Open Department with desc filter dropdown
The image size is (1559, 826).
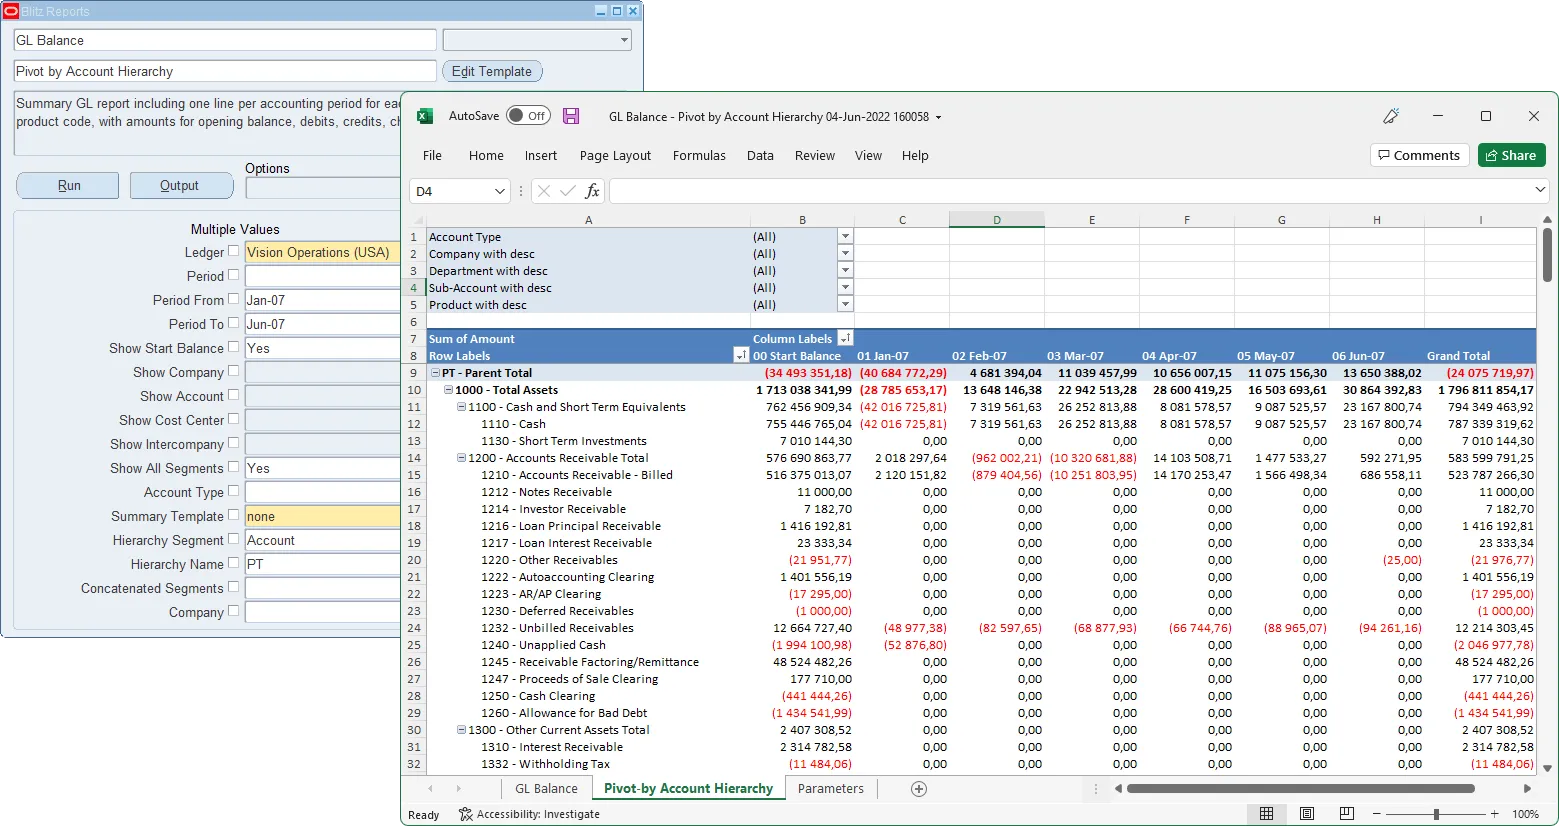pyautogui.click(x=845, y=271)
